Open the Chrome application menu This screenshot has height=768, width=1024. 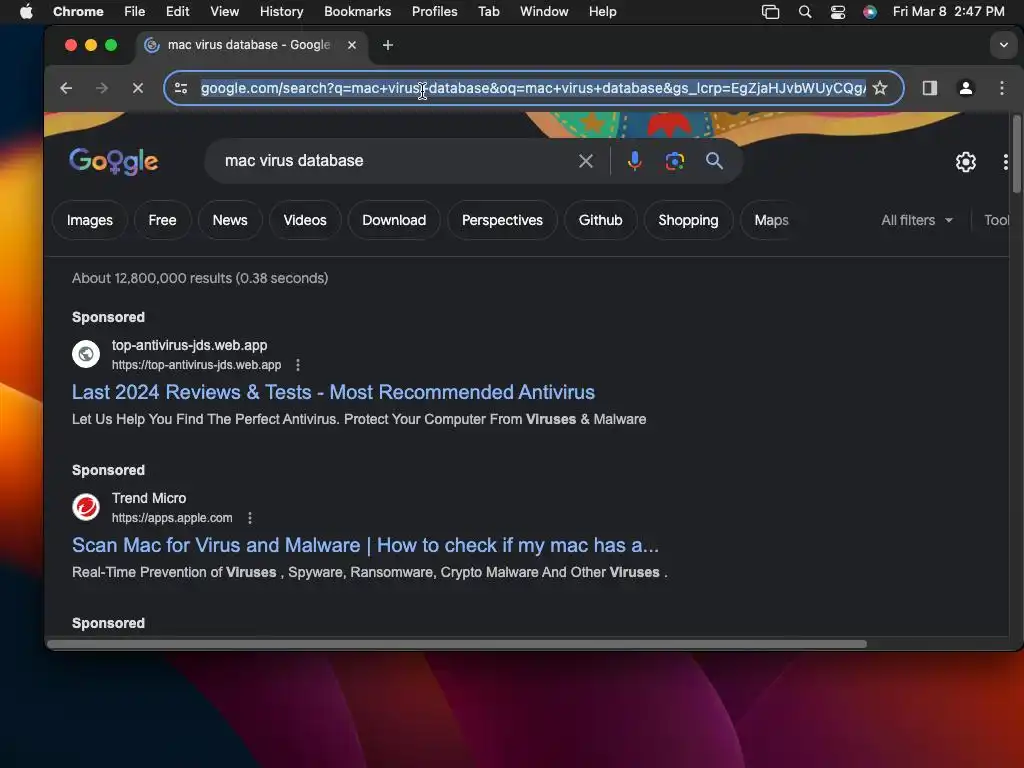[x=78, y=12]
